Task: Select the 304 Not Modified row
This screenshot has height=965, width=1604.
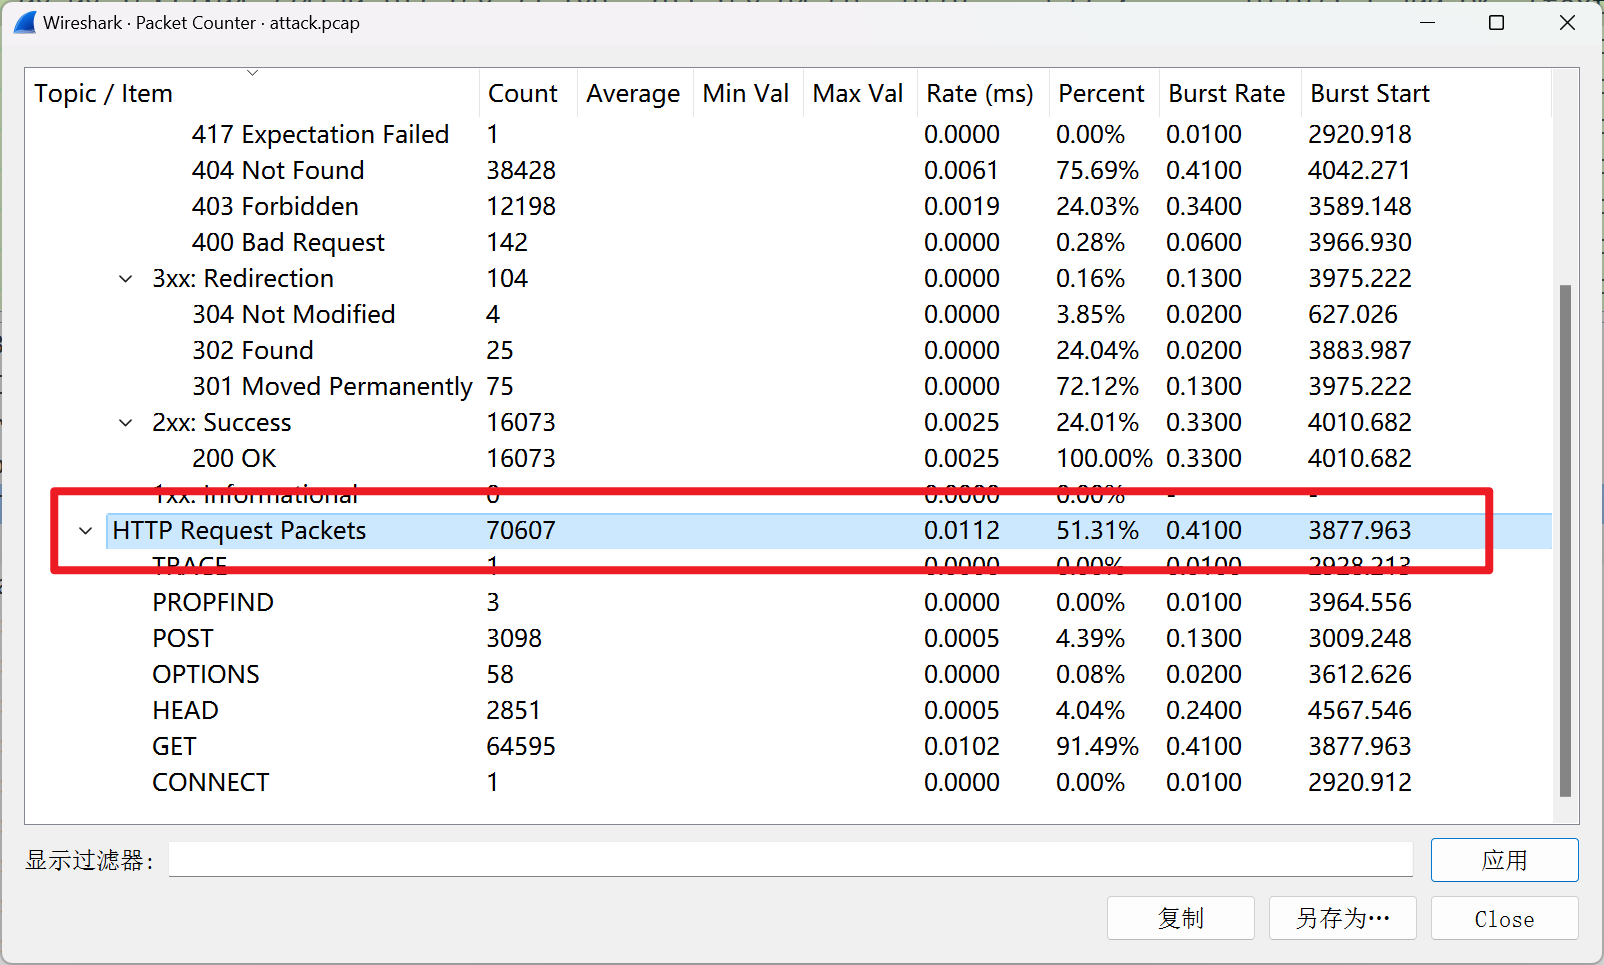Action: [x=788, y=315]
